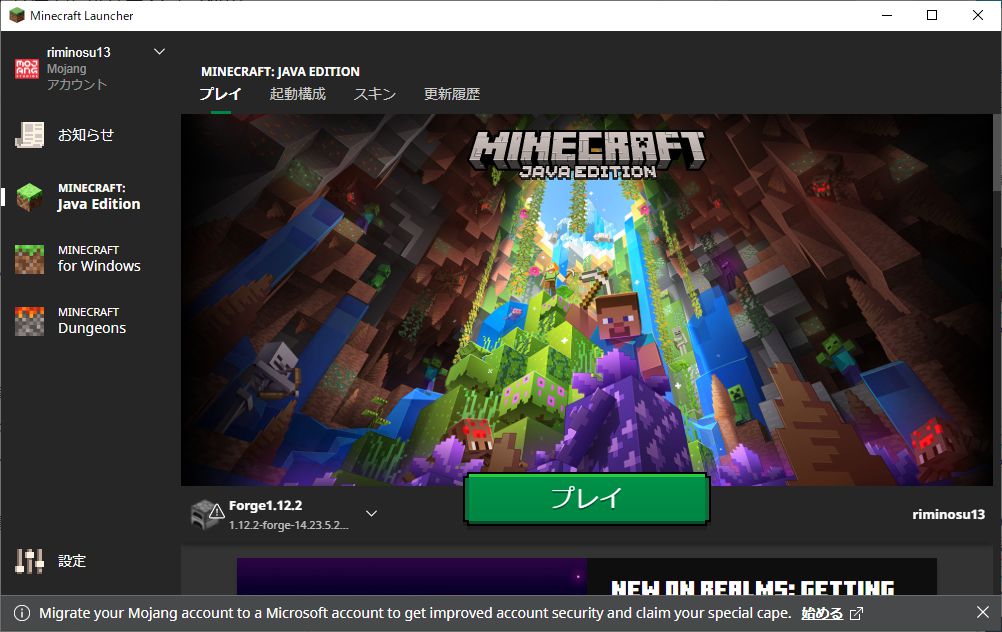This screenshot has width=1002, height=632.
Task: Click the info icon on the migration banner
Action: [x=22, y=612]
